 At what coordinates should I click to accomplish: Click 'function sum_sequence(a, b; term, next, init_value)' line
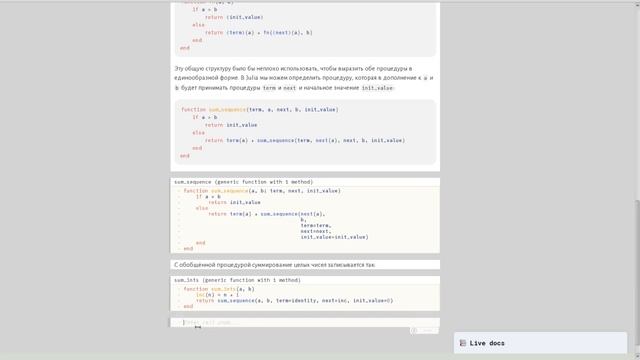point(262,191)
